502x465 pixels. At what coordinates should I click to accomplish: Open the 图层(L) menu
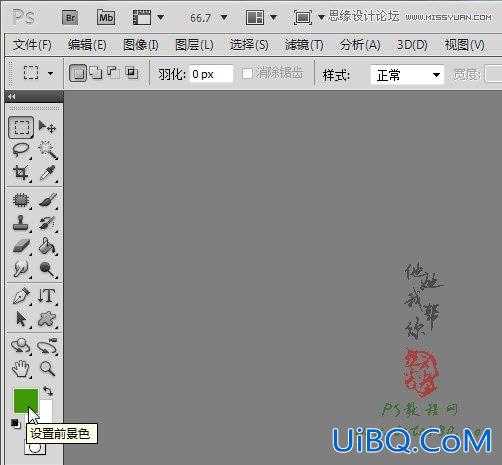coord(194,45)
